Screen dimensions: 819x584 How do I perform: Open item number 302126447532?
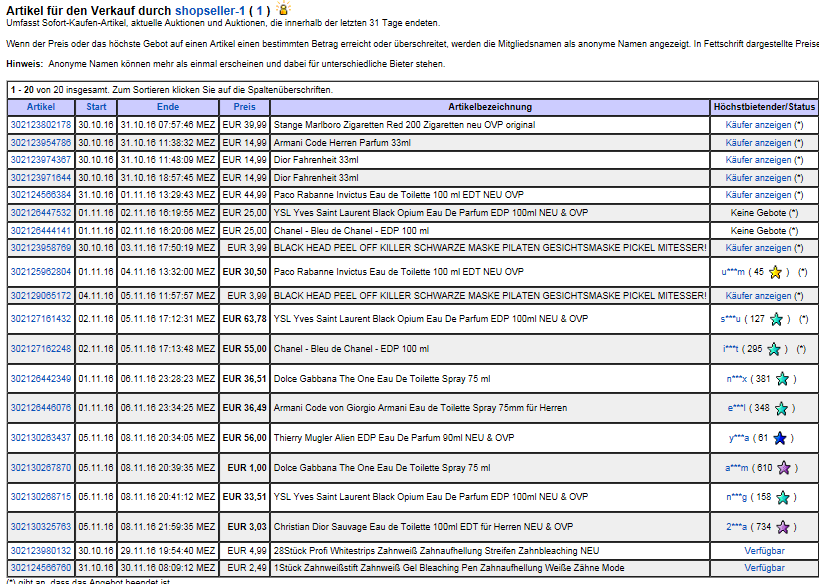(41, 213)
